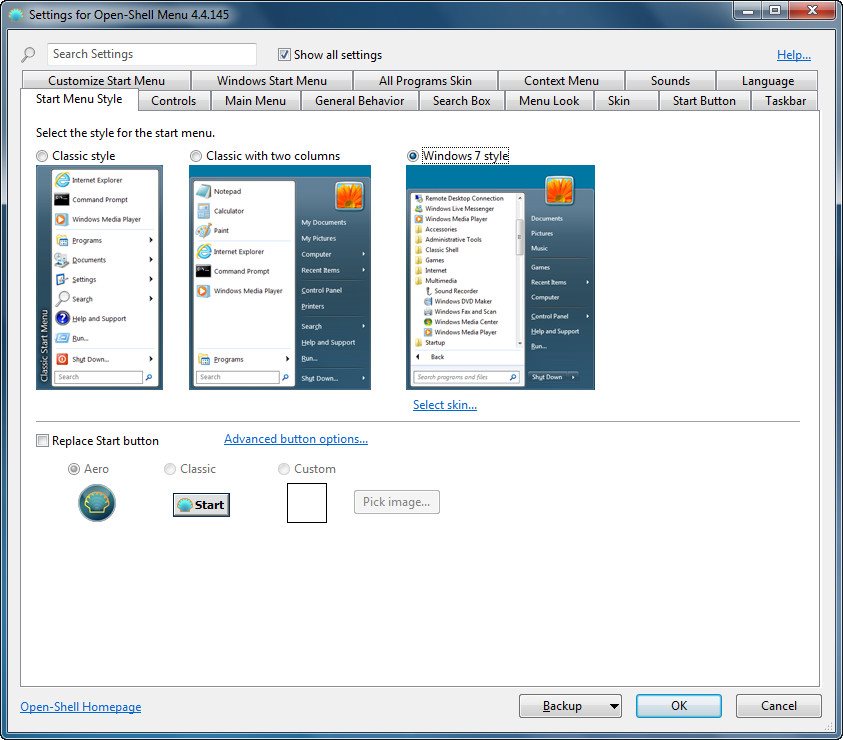Click the Classic with two columns preview
843x740 pixels.
click(x=280, y=277)
